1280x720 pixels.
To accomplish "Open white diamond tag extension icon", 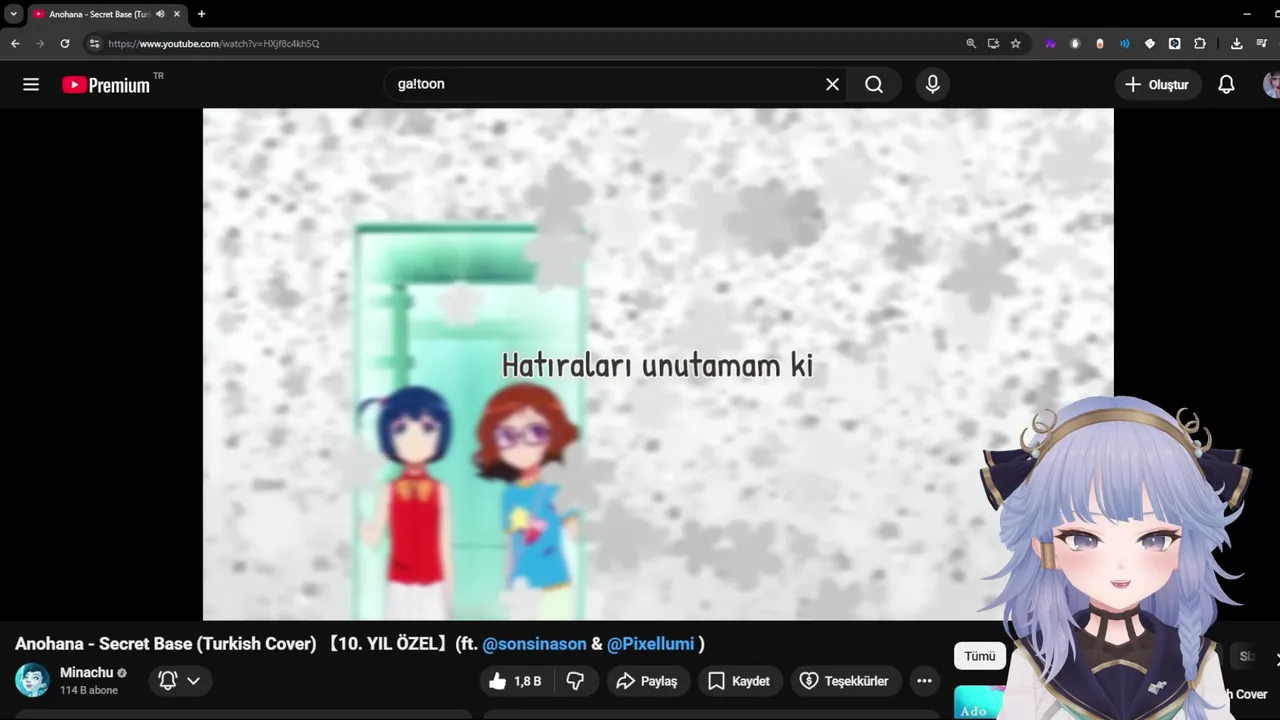I will point(1150,44).
